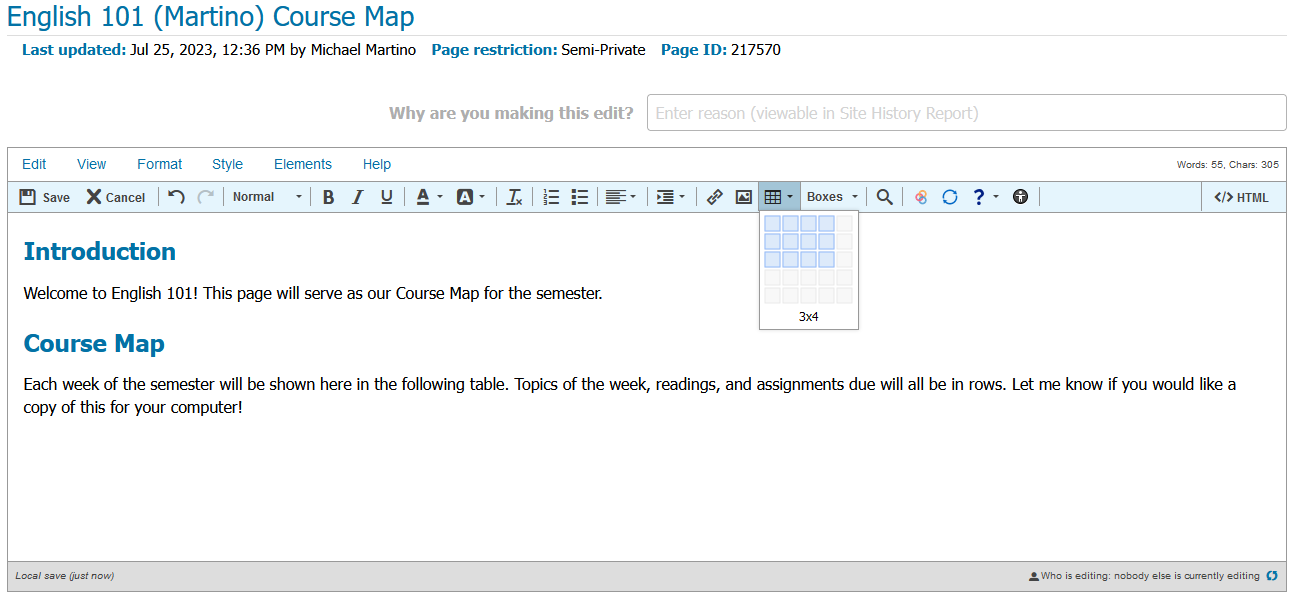Click the accessibility checker icon
Screen dimensions: 1291x593
click(1020, 197)
